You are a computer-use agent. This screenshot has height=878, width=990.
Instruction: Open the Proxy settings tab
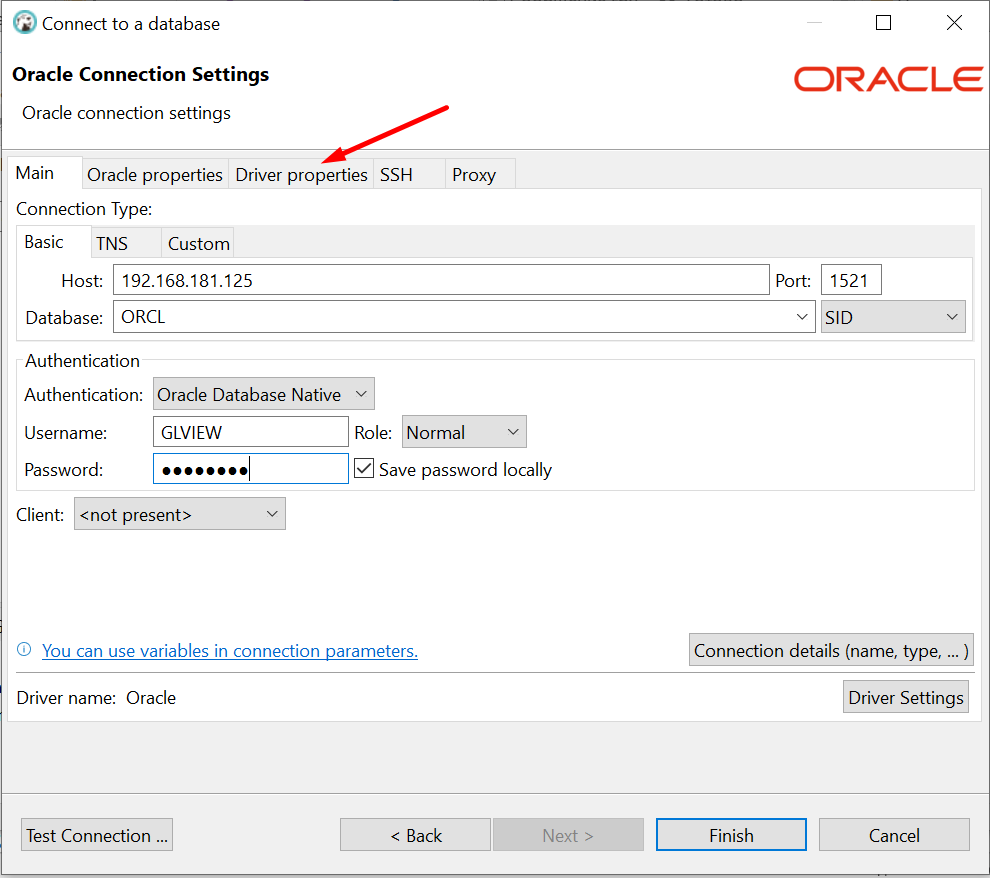[x=474, y=174]
